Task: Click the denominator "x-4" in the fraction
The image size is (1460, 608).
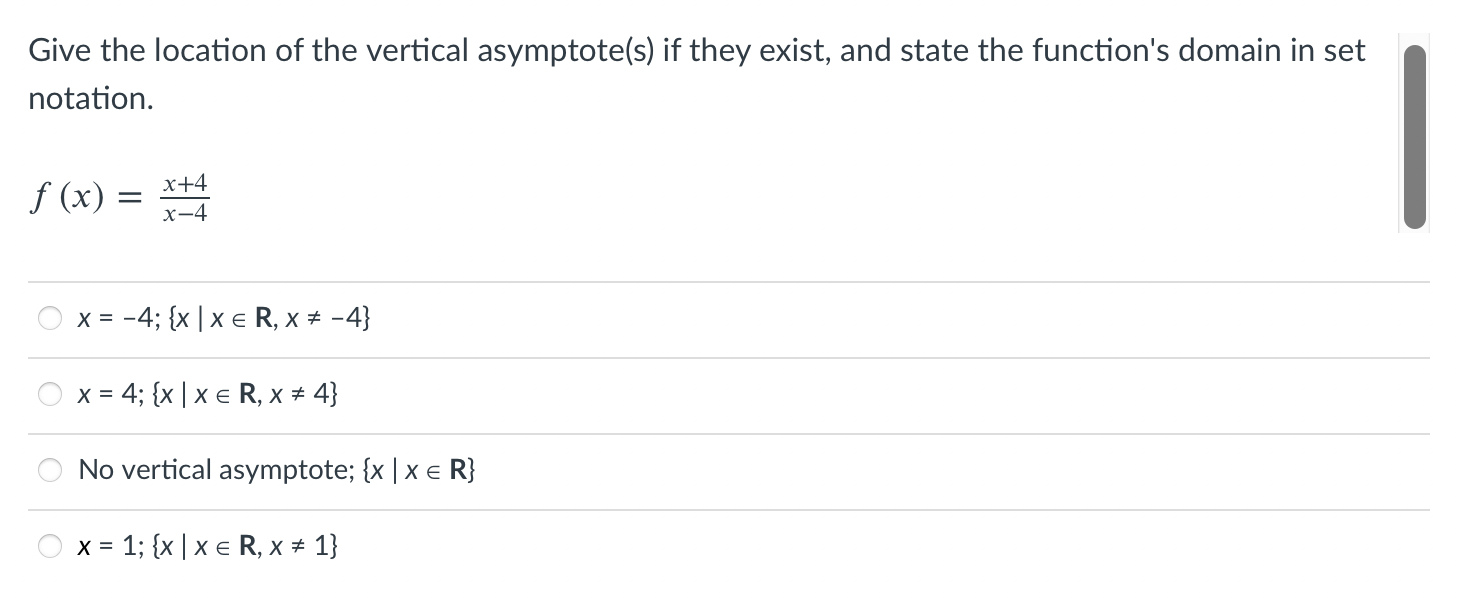Action: [x=186, y=212]
